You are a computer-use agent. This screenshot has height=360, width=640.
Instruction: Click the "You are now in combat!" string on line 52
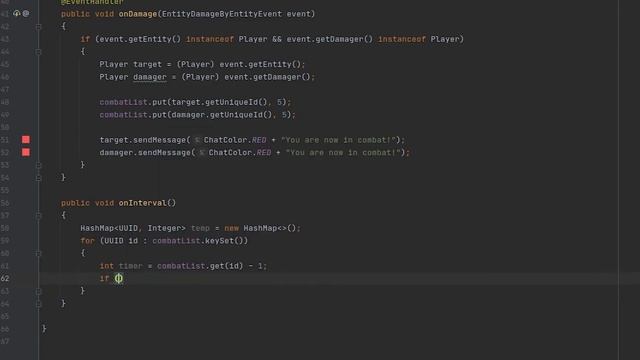[x=343, y=153]
